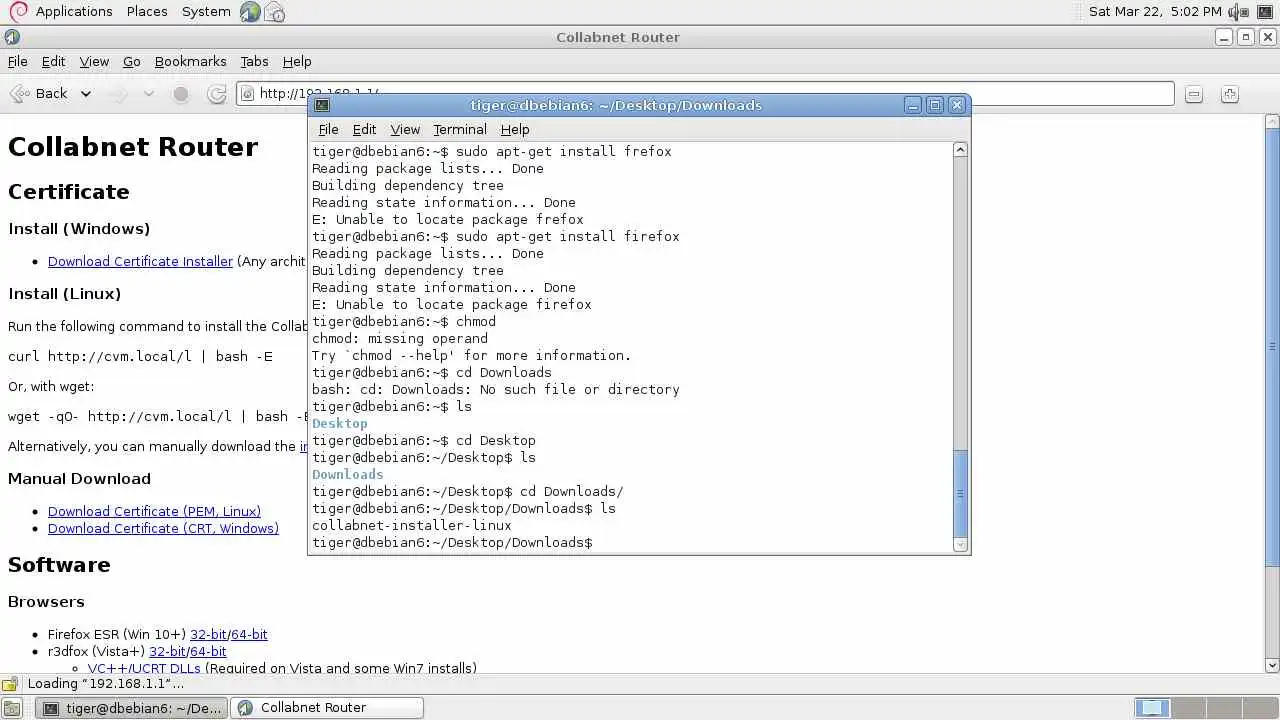Open the volume control speaker icon
Viewport: 1280px width, 720px height.
click(x=1237, y=12)
